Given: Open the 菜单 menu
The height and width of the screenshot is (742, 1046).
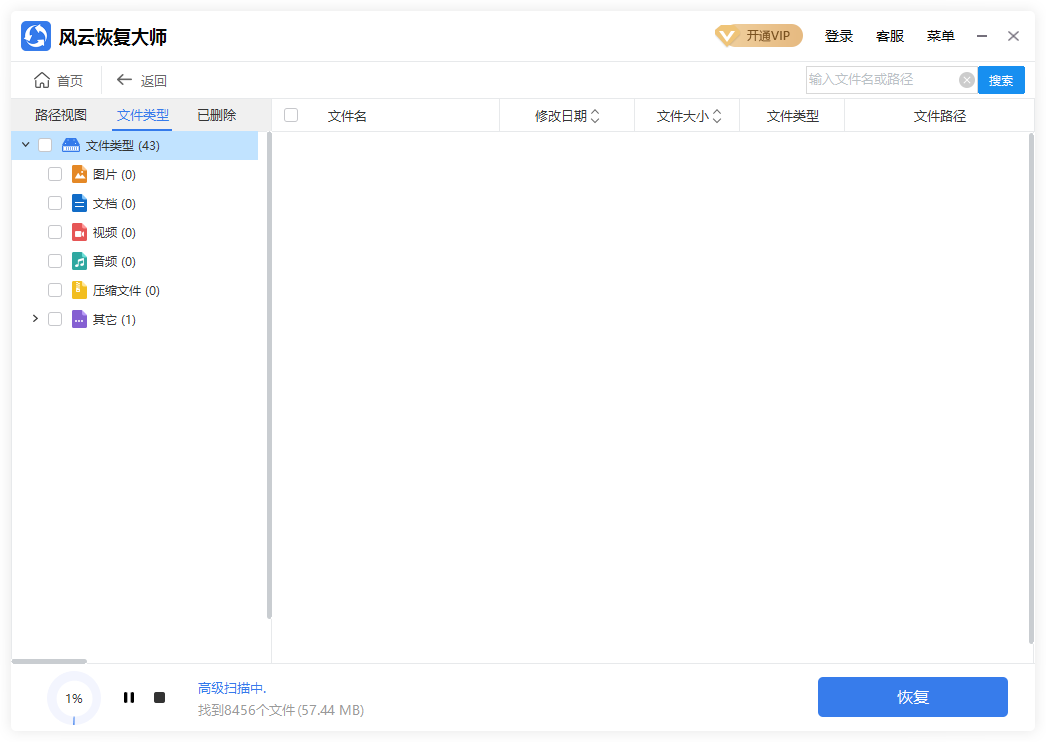Looking at the screenshot, I should point(941,36).
